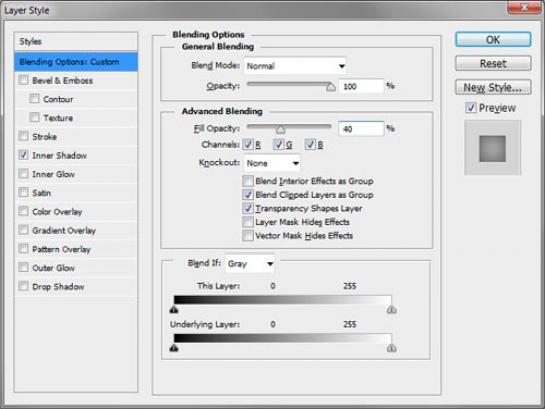
Task: Enable the Bevel & Emboss checkbox
Action: coord(23,80)
